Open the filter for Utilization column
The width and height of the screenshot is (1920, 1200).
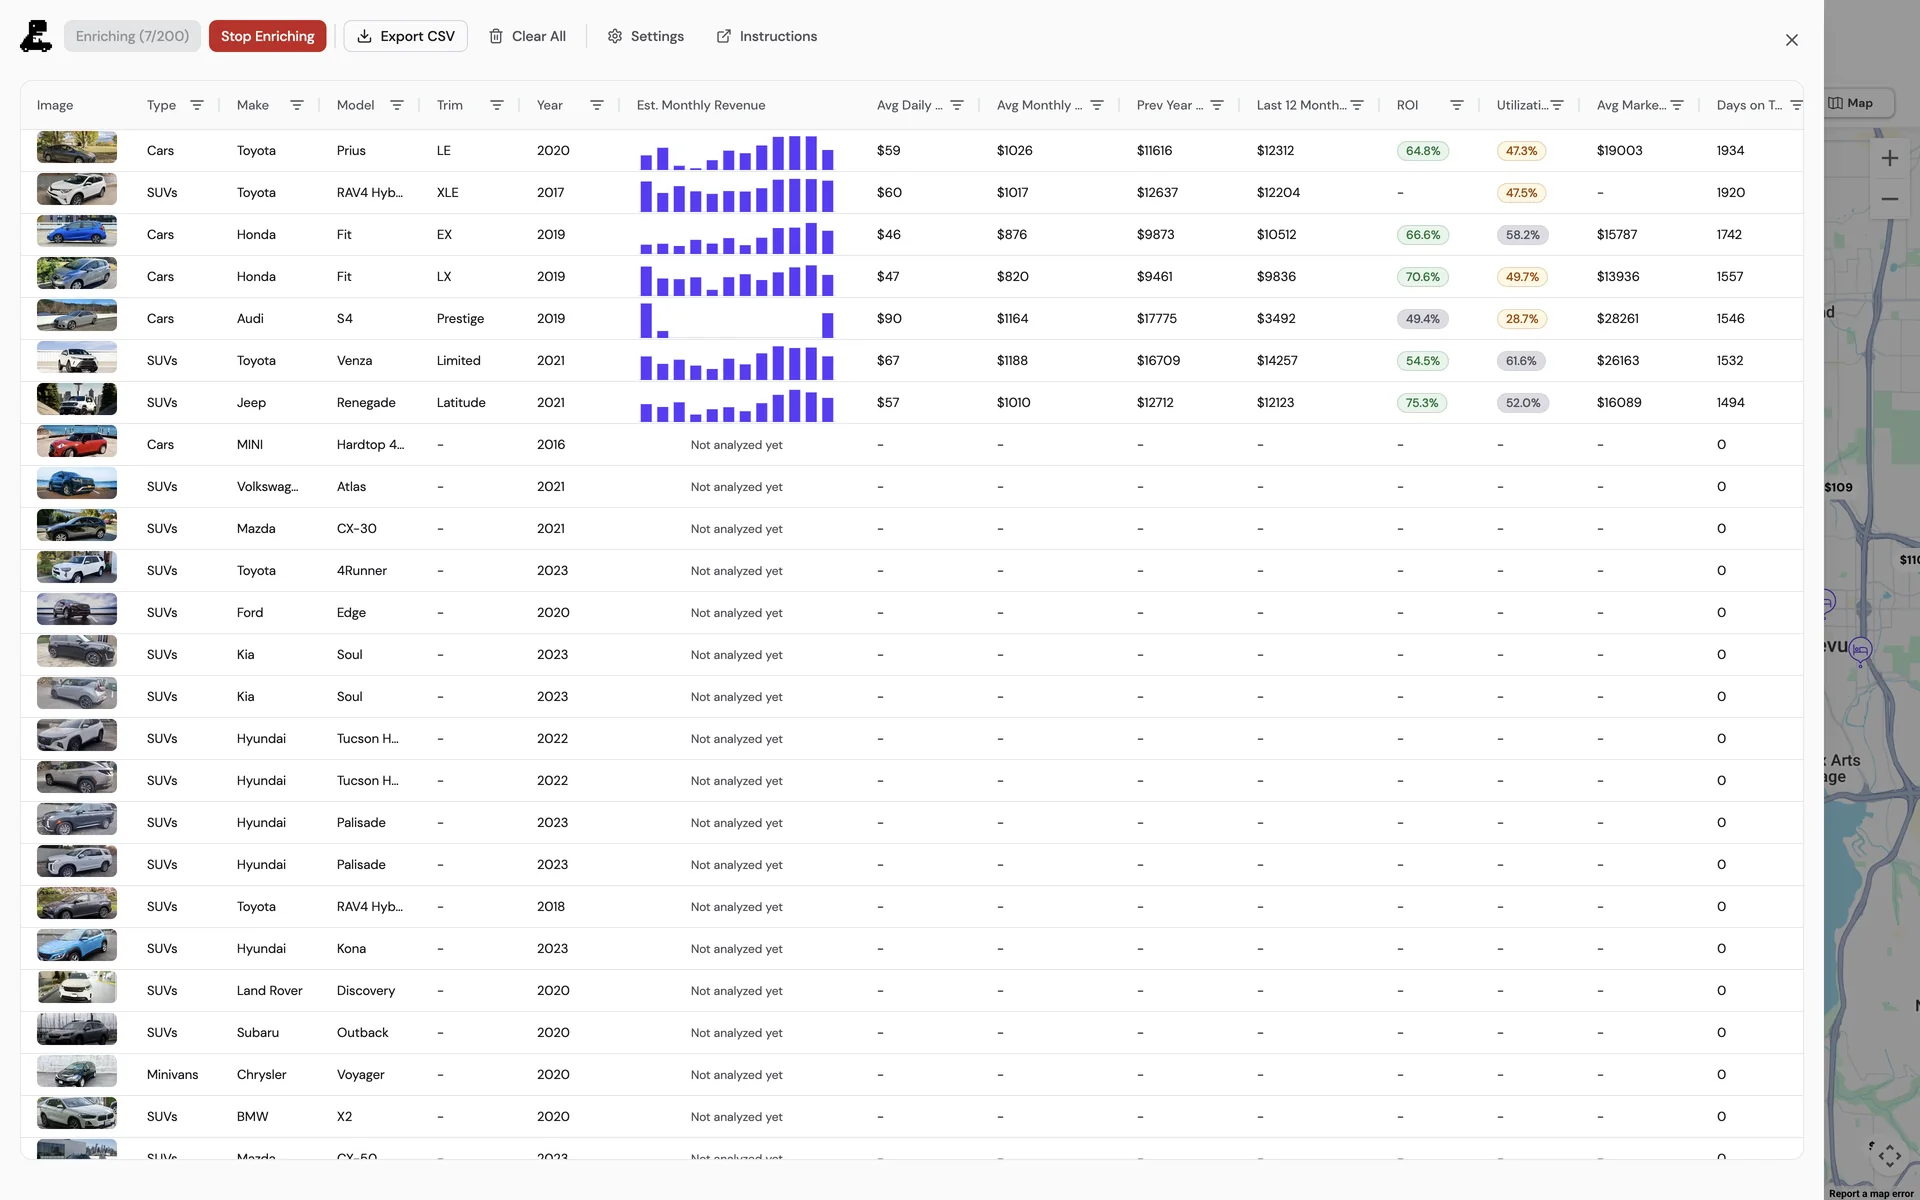[1557, 105]
